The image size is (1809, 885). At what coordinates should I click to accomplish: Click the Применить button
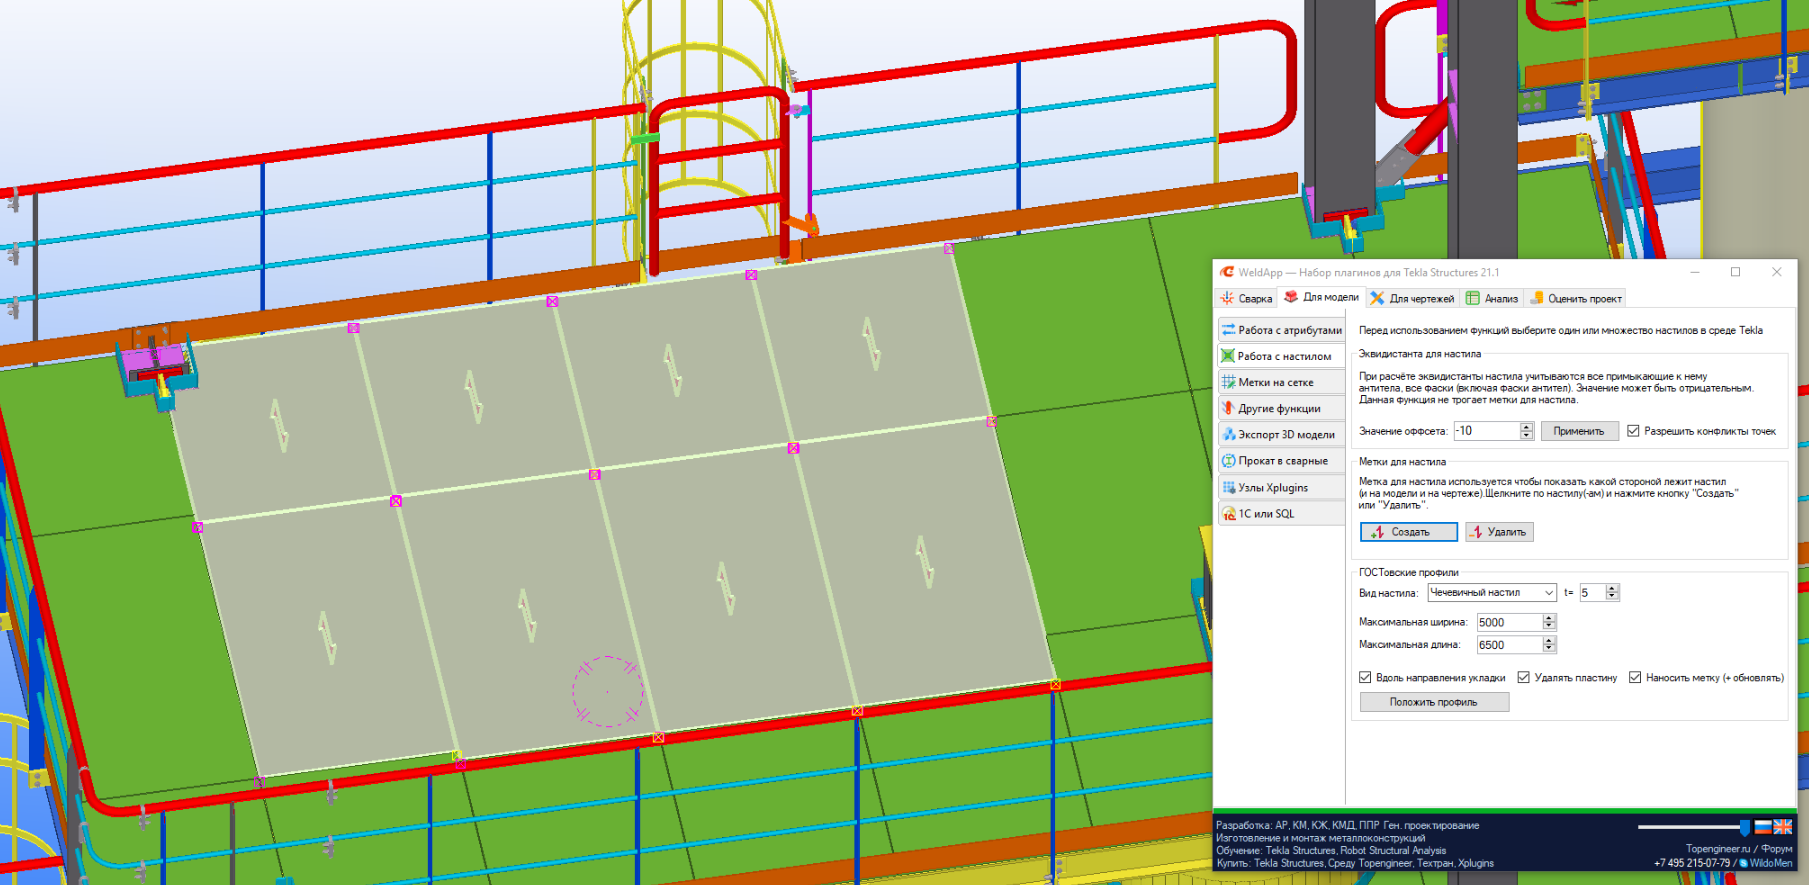(1579, 431)
